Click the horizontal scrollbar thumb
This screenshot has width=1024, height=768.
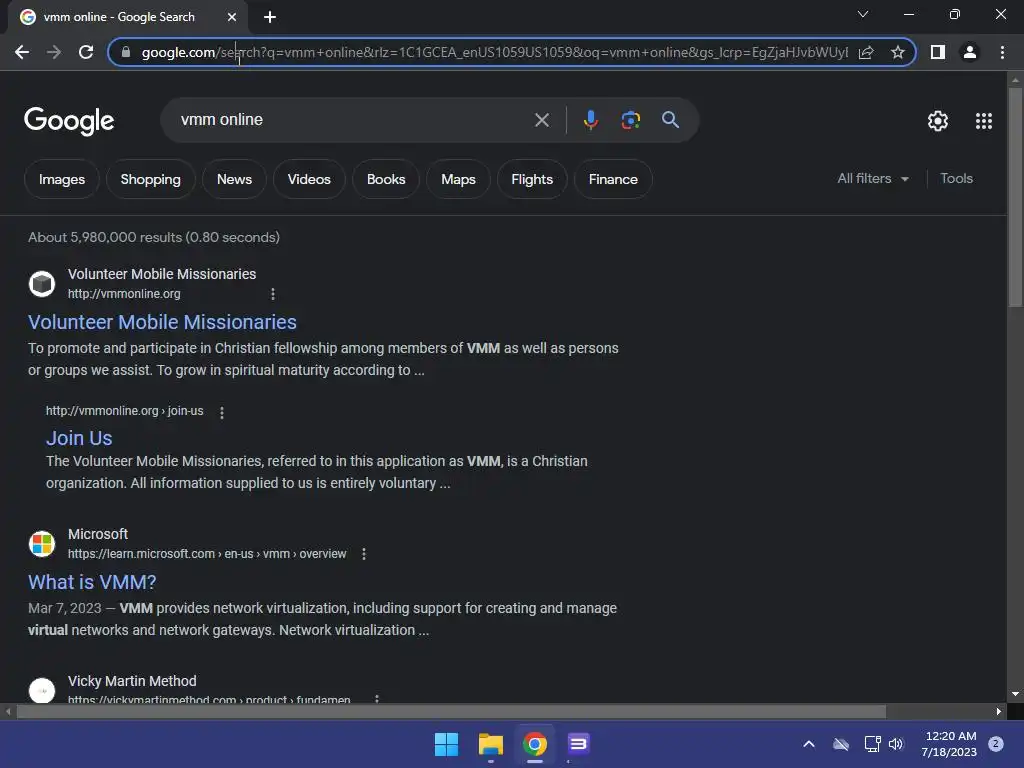click(451, 711)
